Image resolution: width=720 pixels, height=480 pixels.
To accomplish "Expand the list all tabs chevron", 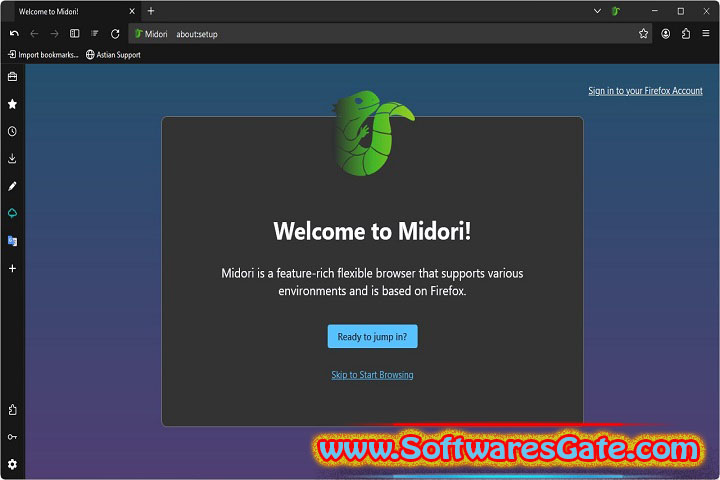I will click(x=597, y=11).
